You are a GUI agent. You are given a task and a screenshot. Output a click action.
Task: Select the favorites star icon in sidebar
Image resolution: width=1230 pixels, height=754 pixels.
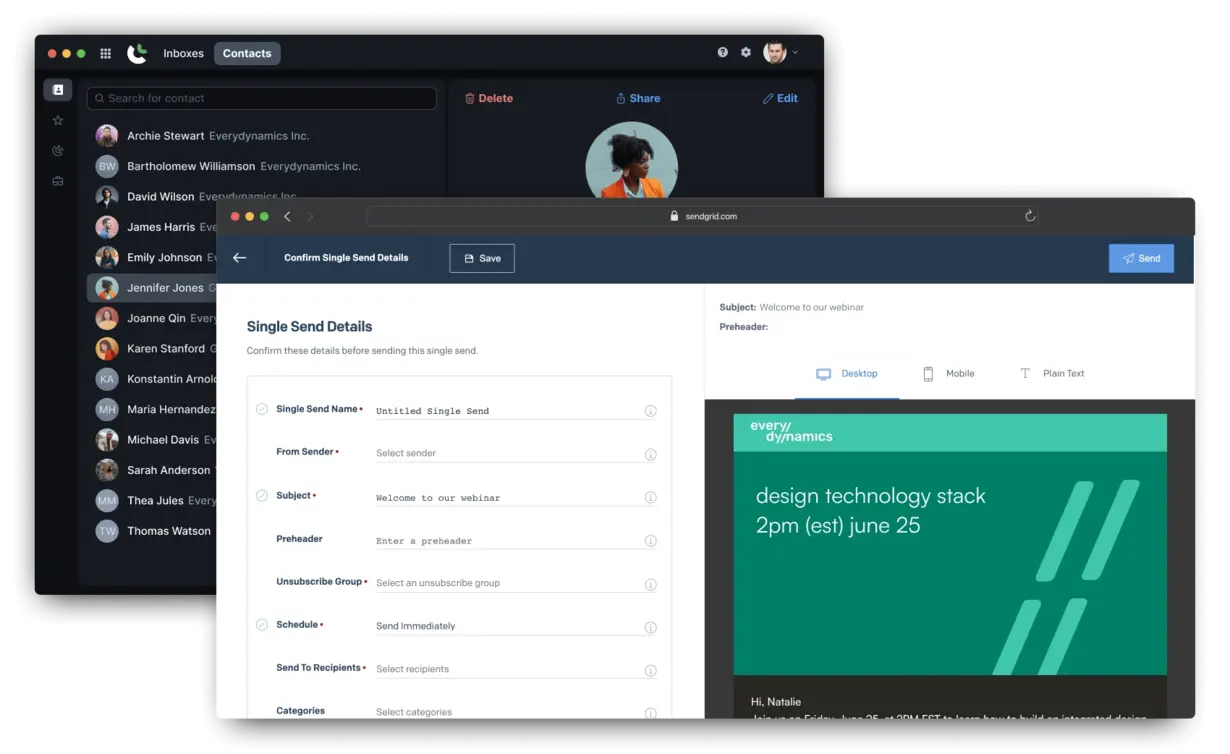tap(58, 120)
